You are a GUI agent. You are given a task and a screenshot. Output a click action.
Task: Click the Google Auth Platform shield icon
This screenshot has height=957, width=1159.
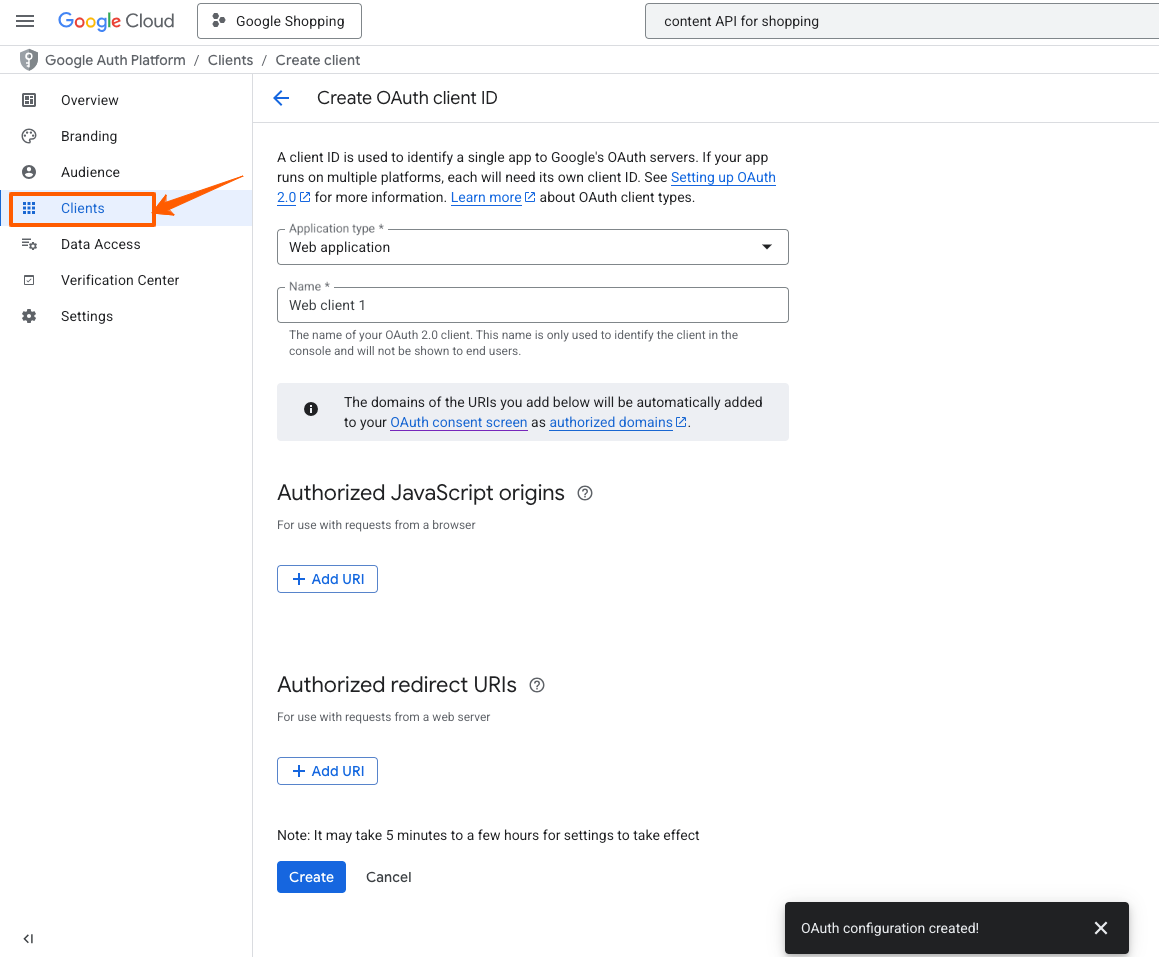pos(29,60)
